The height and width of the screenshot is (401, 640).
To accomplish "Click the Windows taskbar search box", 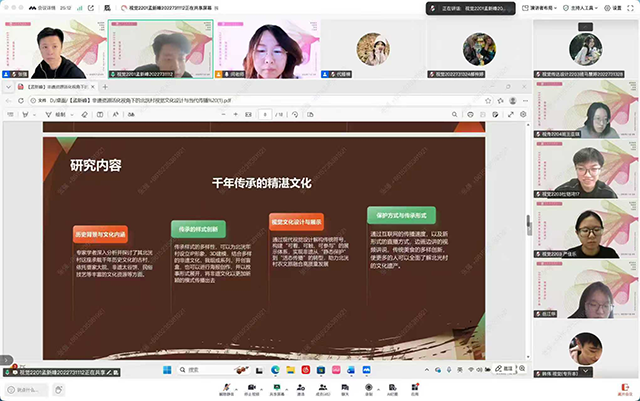I will (x=190, y=369).
